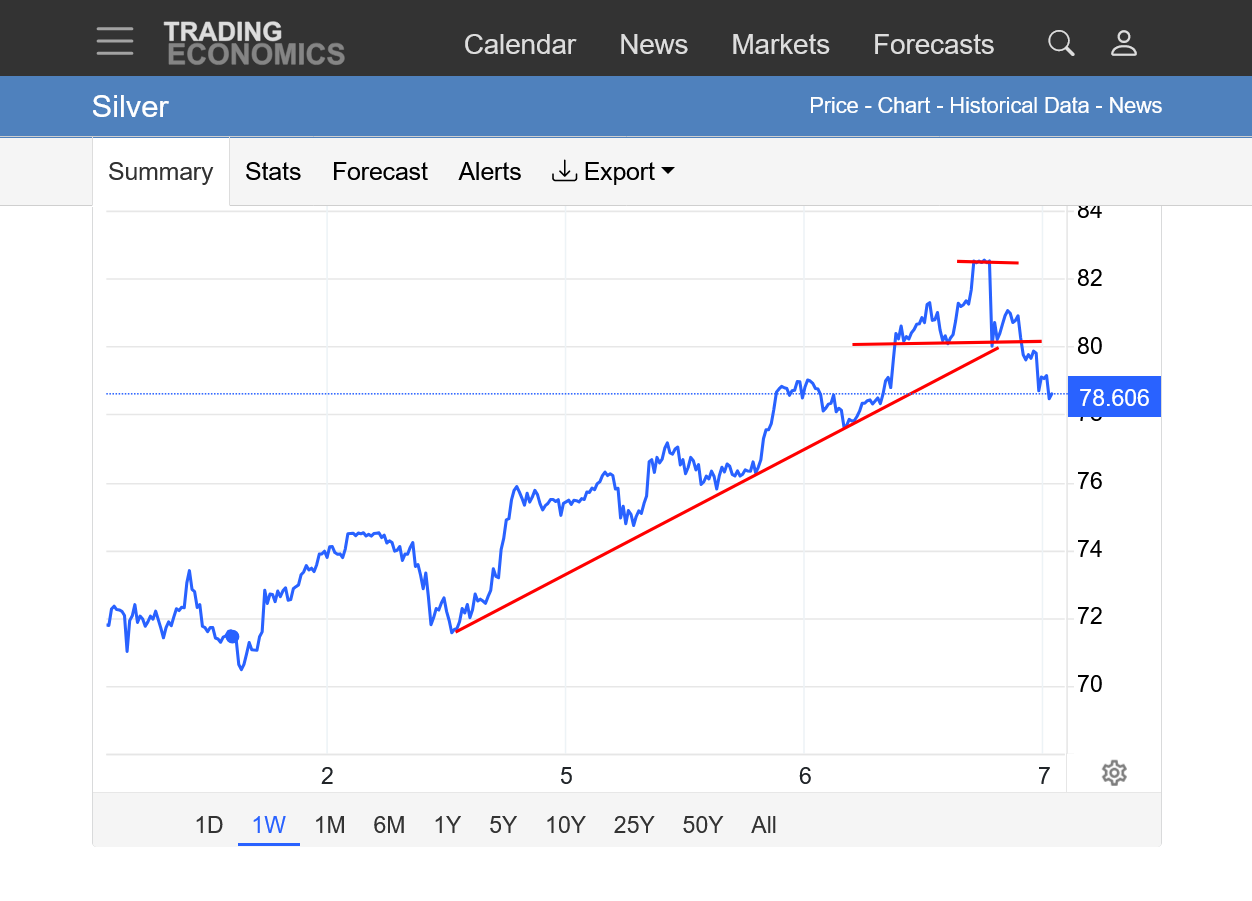The image size is (1252, 901).
Task: Open the Forecast tab
Action: point(380,172)
